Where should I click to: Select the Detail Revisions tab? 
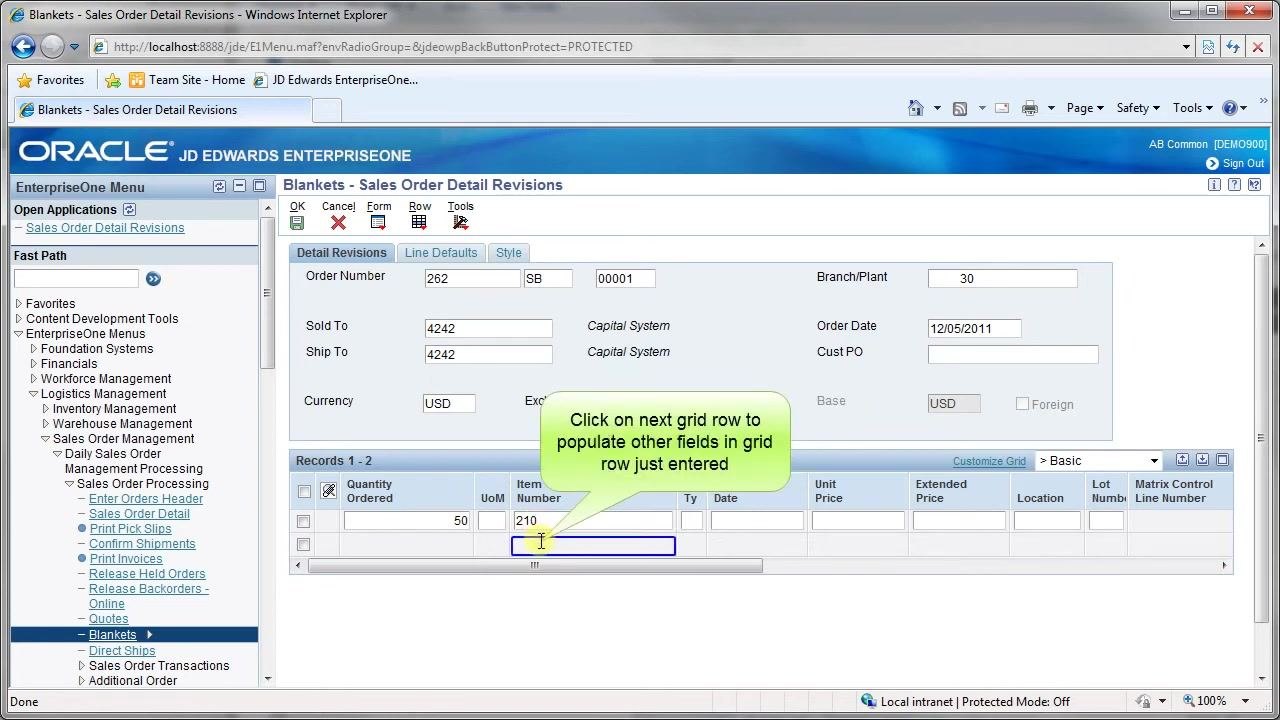pos(342,253)
